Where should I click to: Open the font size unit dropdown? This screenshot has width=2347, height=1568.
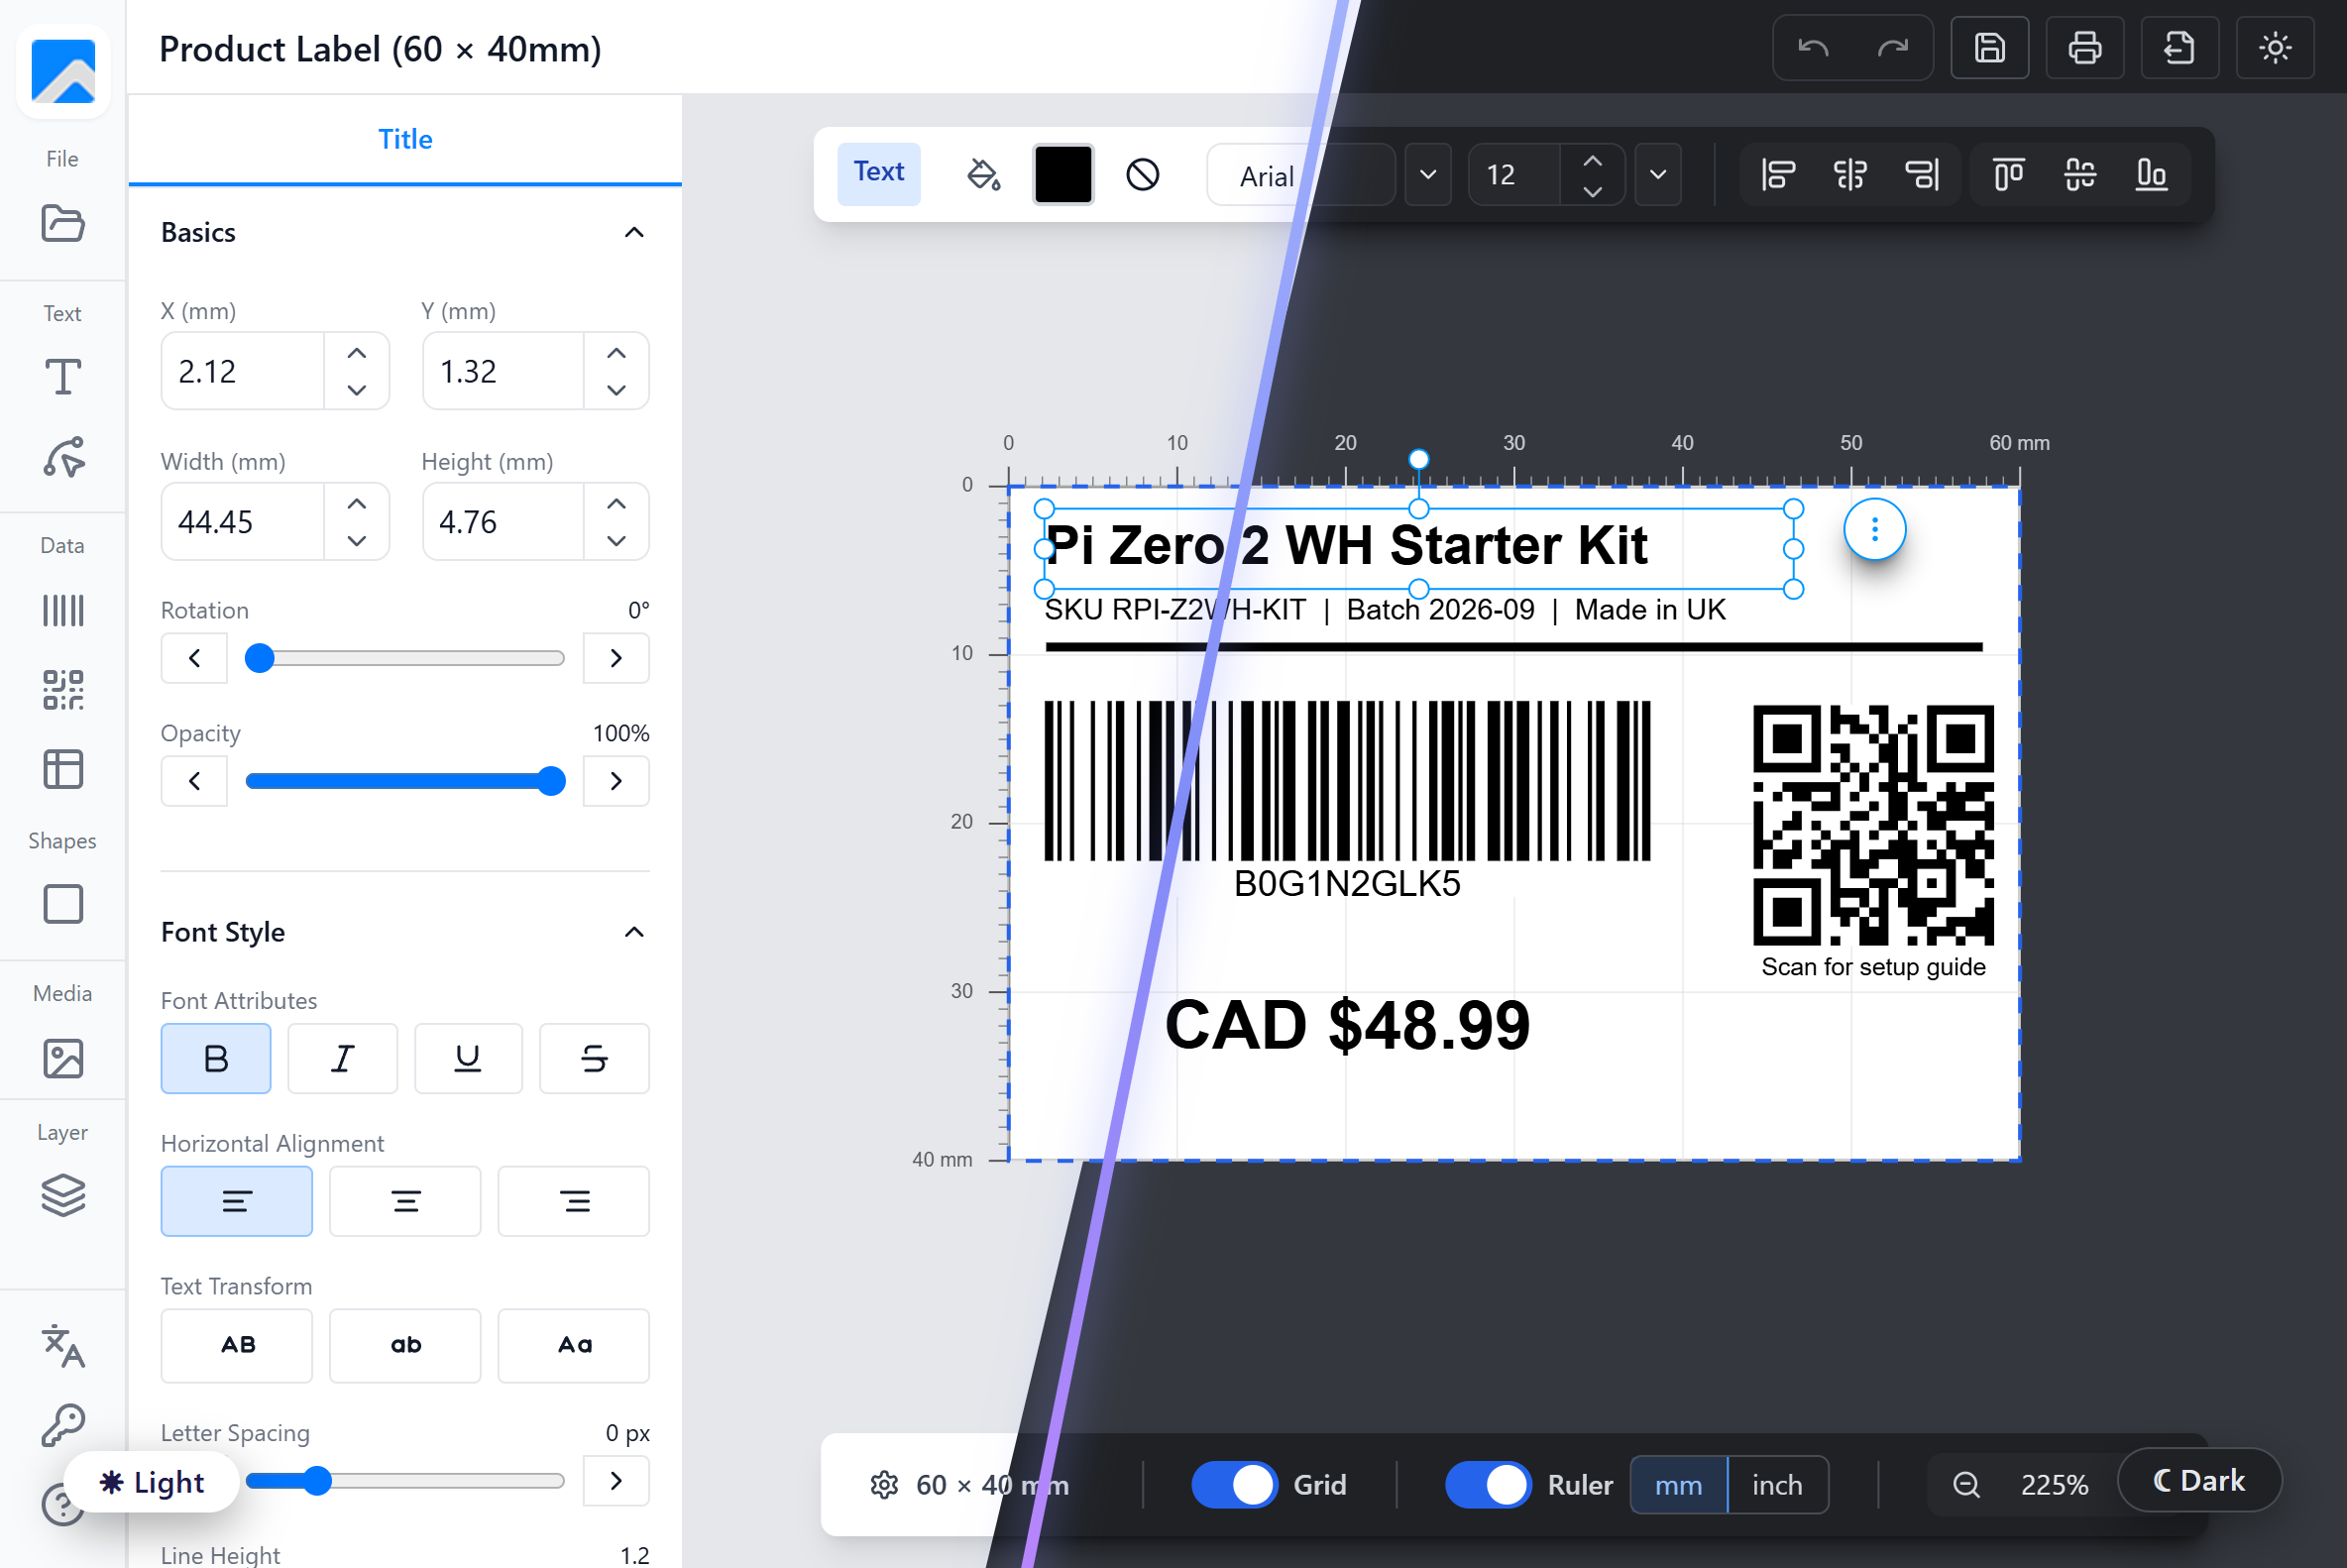pyautogui.click(x=1658, y=175)
